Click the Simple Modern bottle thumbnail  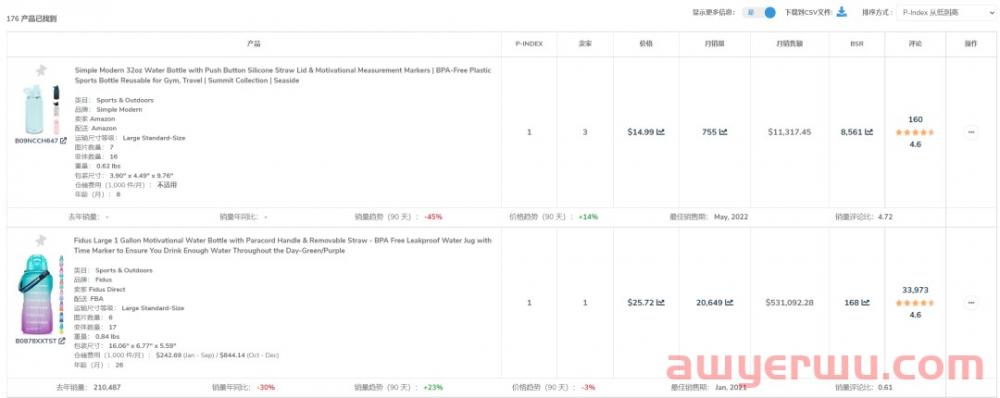pos(41,109)
